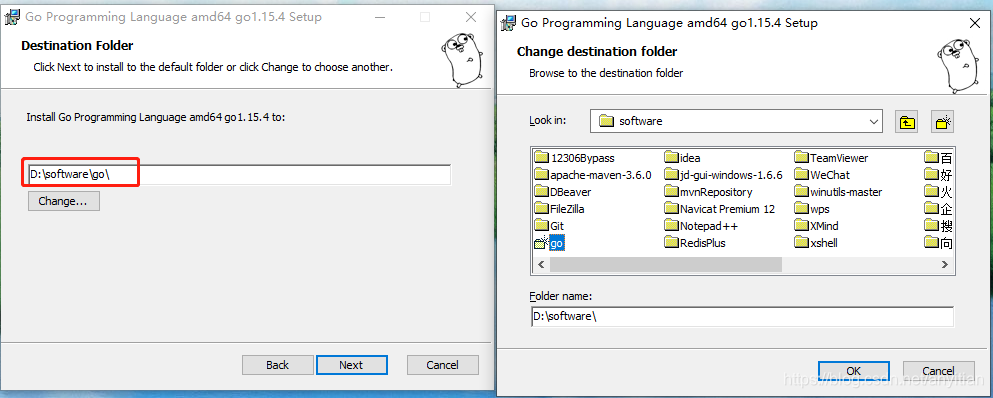The width and height of the screenshot is (993, 398).
Task: Select the Navicat Premium 12 folder
Action: point(720,209)
